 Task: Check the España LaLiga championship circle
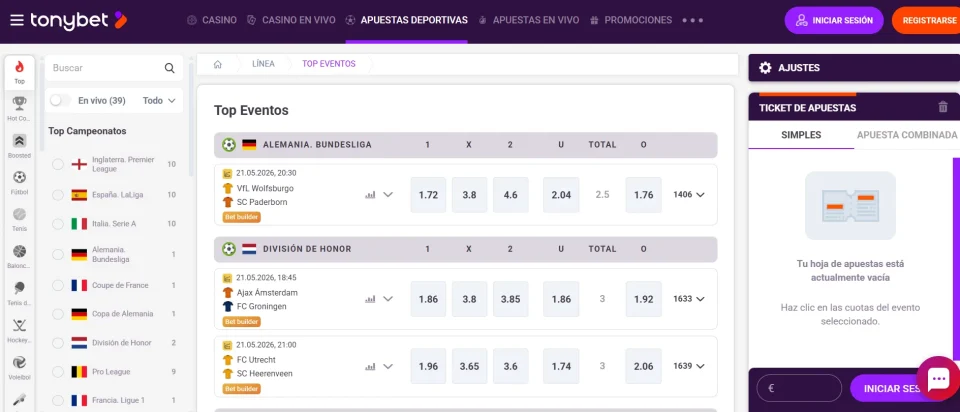pos(58,195)
